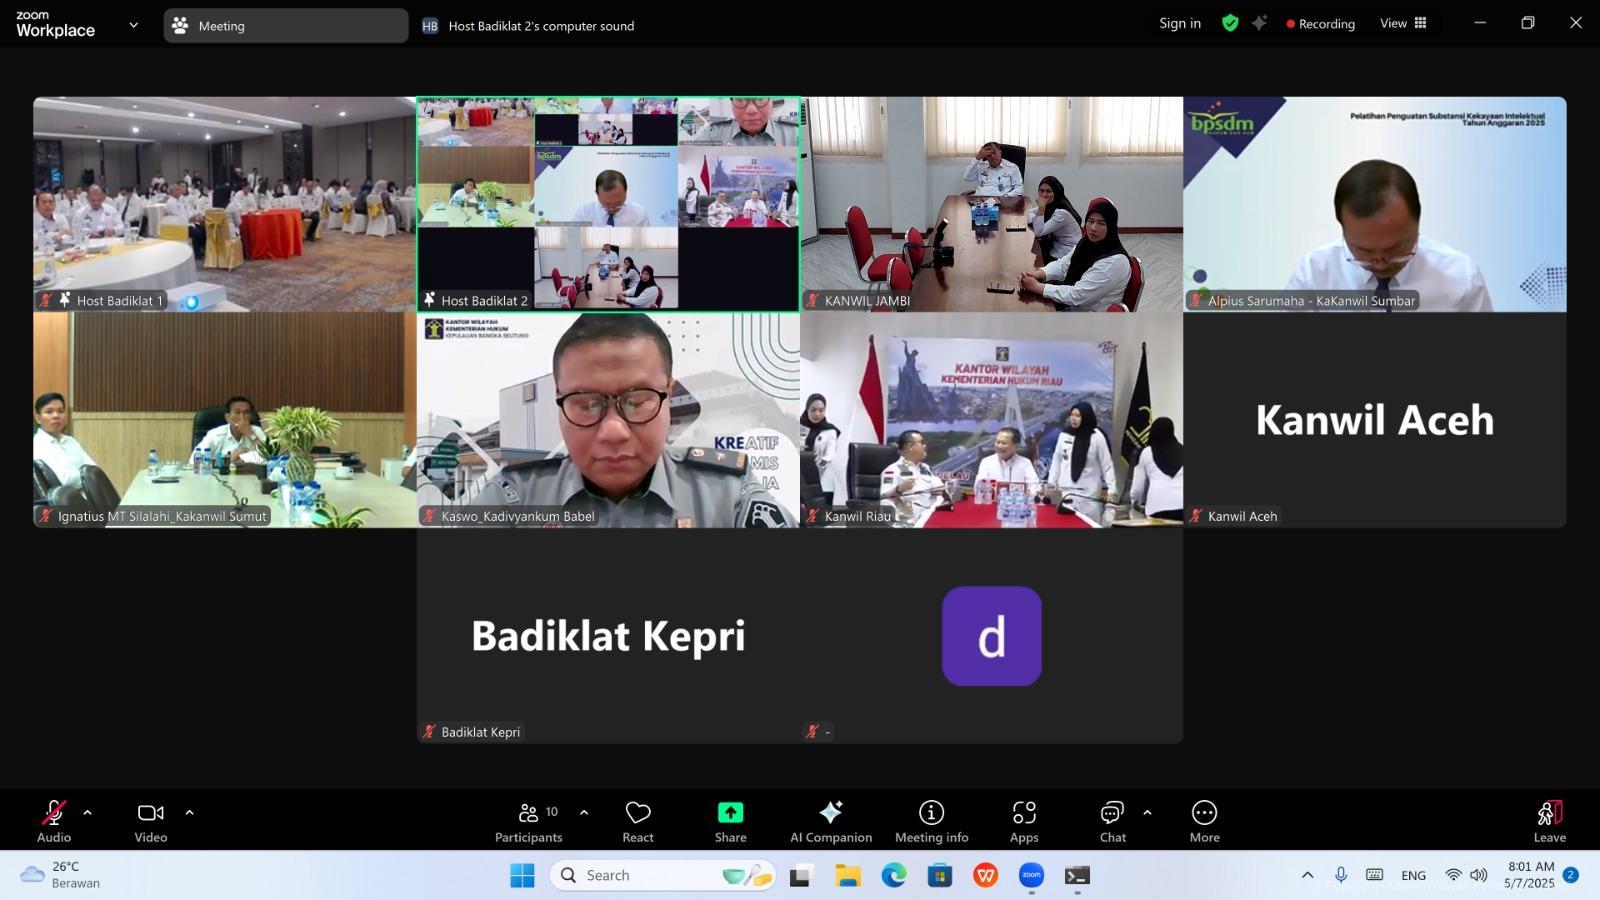Open video options via the Video chevron
1600x900 pixels.
(x=190, y=812)
